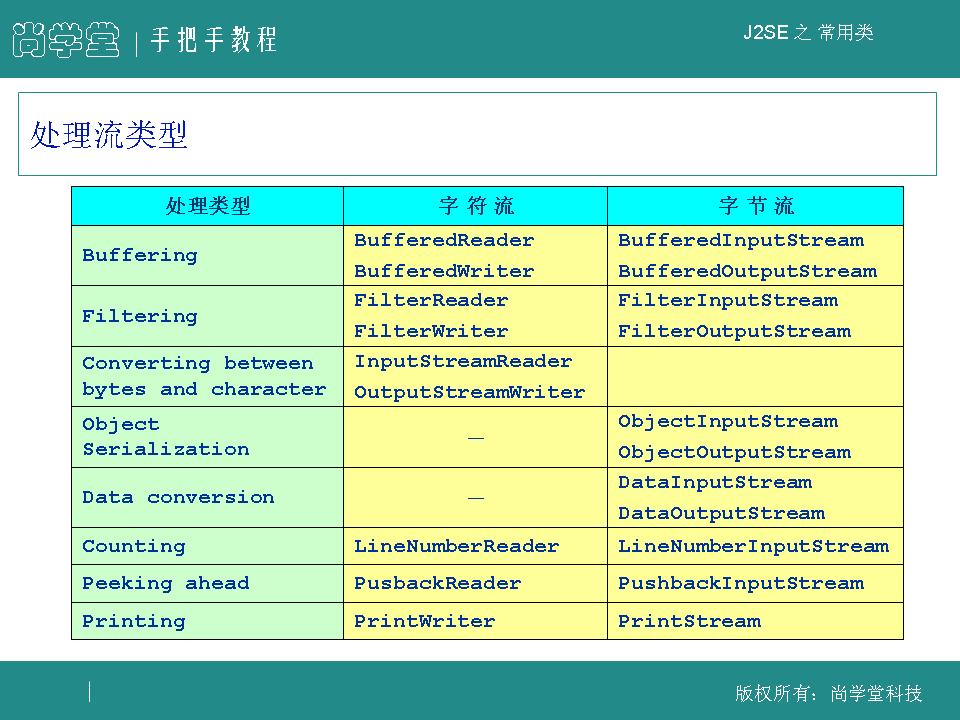Click the 尚学堂 logo in header
The image size is (960, 720).
(x=66, y=40)
